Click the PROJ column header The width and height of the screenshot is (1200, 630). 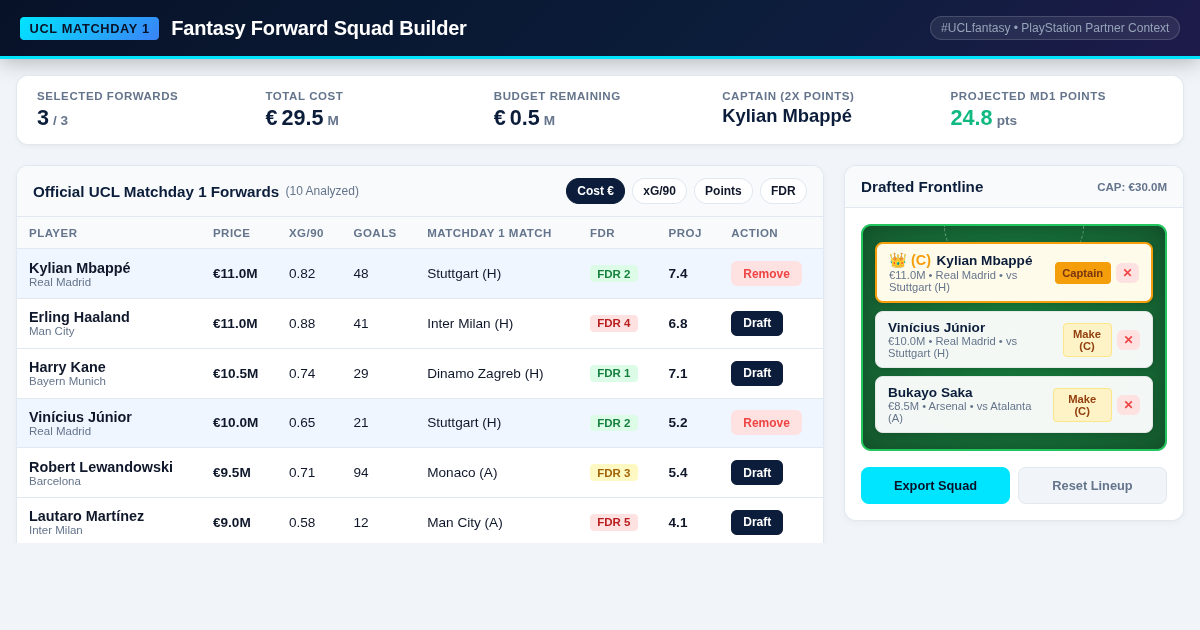coord(685,233)
